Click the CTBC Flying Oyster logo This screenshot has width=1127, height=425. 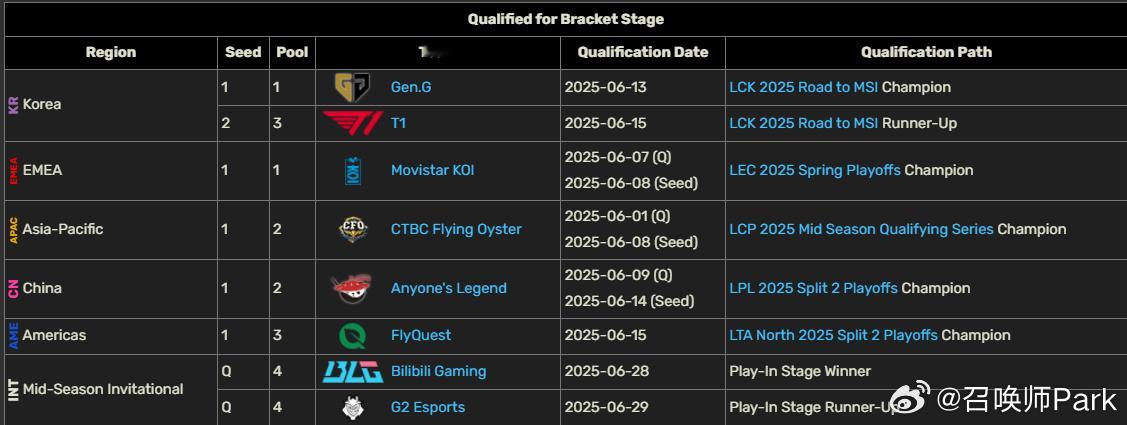pos(352,229)
